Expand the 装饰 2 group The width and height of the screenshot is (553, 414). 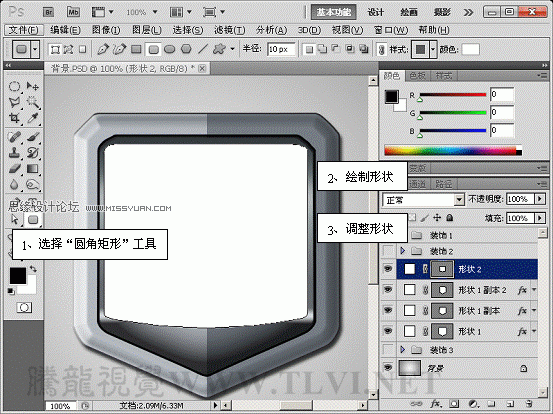pos(402,251)
